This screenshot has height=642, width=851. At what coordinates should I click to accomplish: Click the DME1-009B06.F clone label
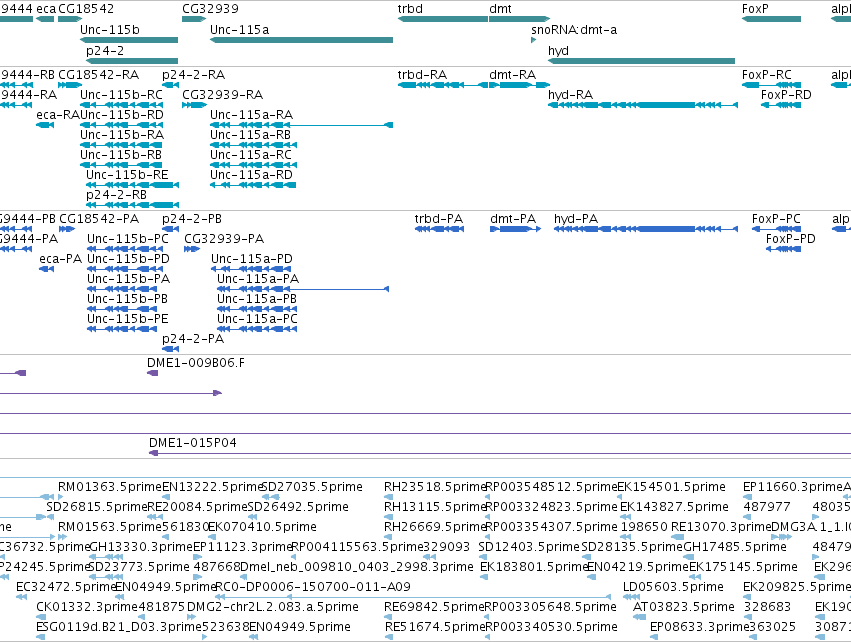coord(196,363)
